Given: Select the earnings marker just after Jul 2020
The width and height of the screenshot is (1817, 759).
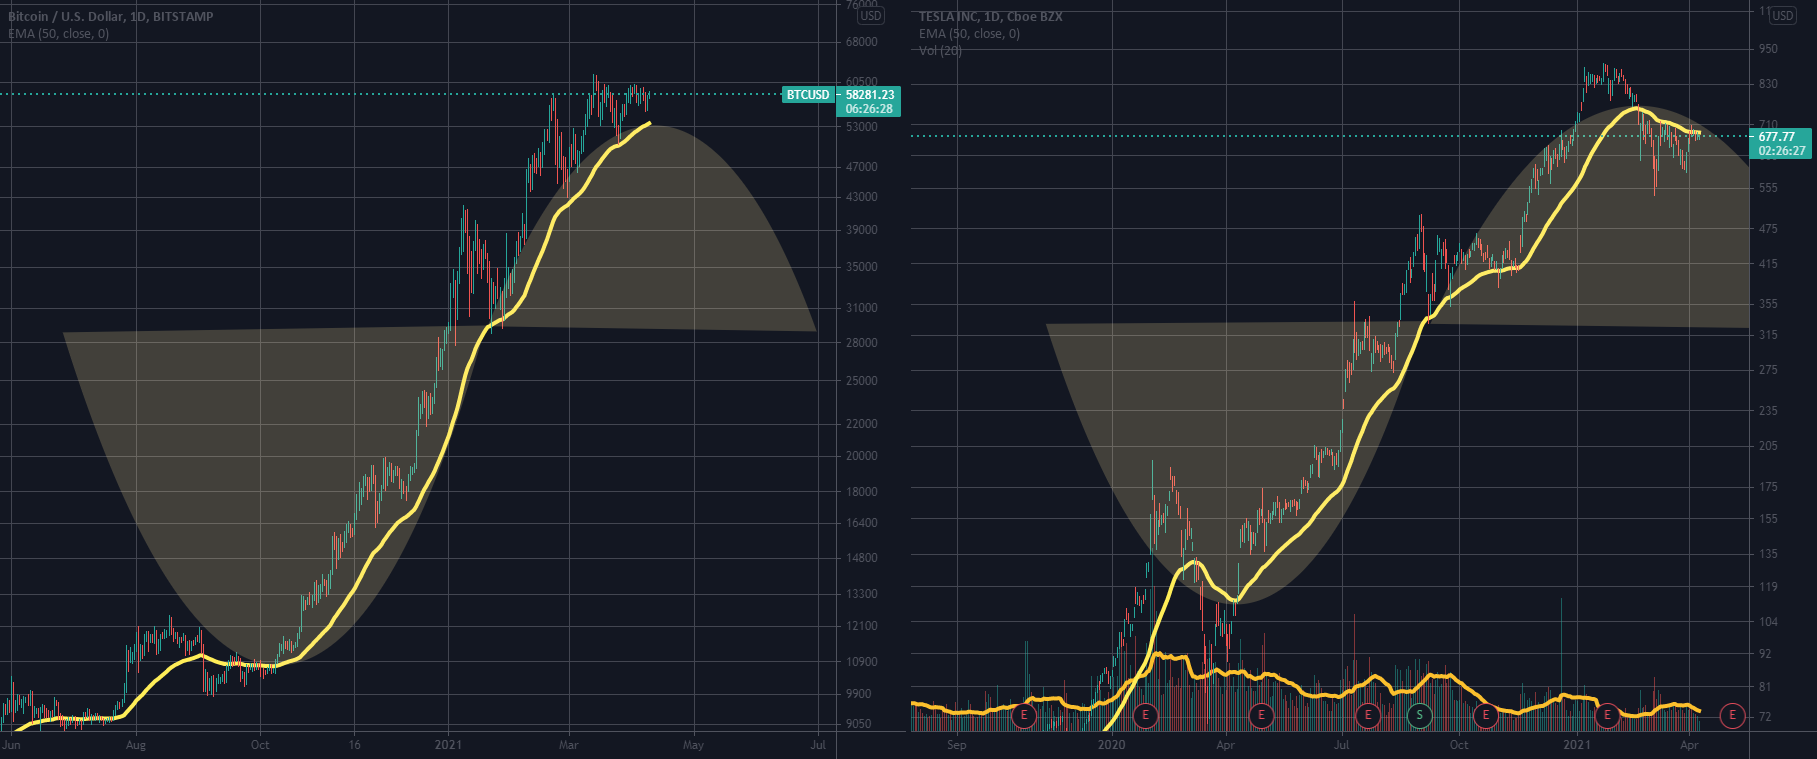Looking at the screenshot, I should (x=1368, y=715).
